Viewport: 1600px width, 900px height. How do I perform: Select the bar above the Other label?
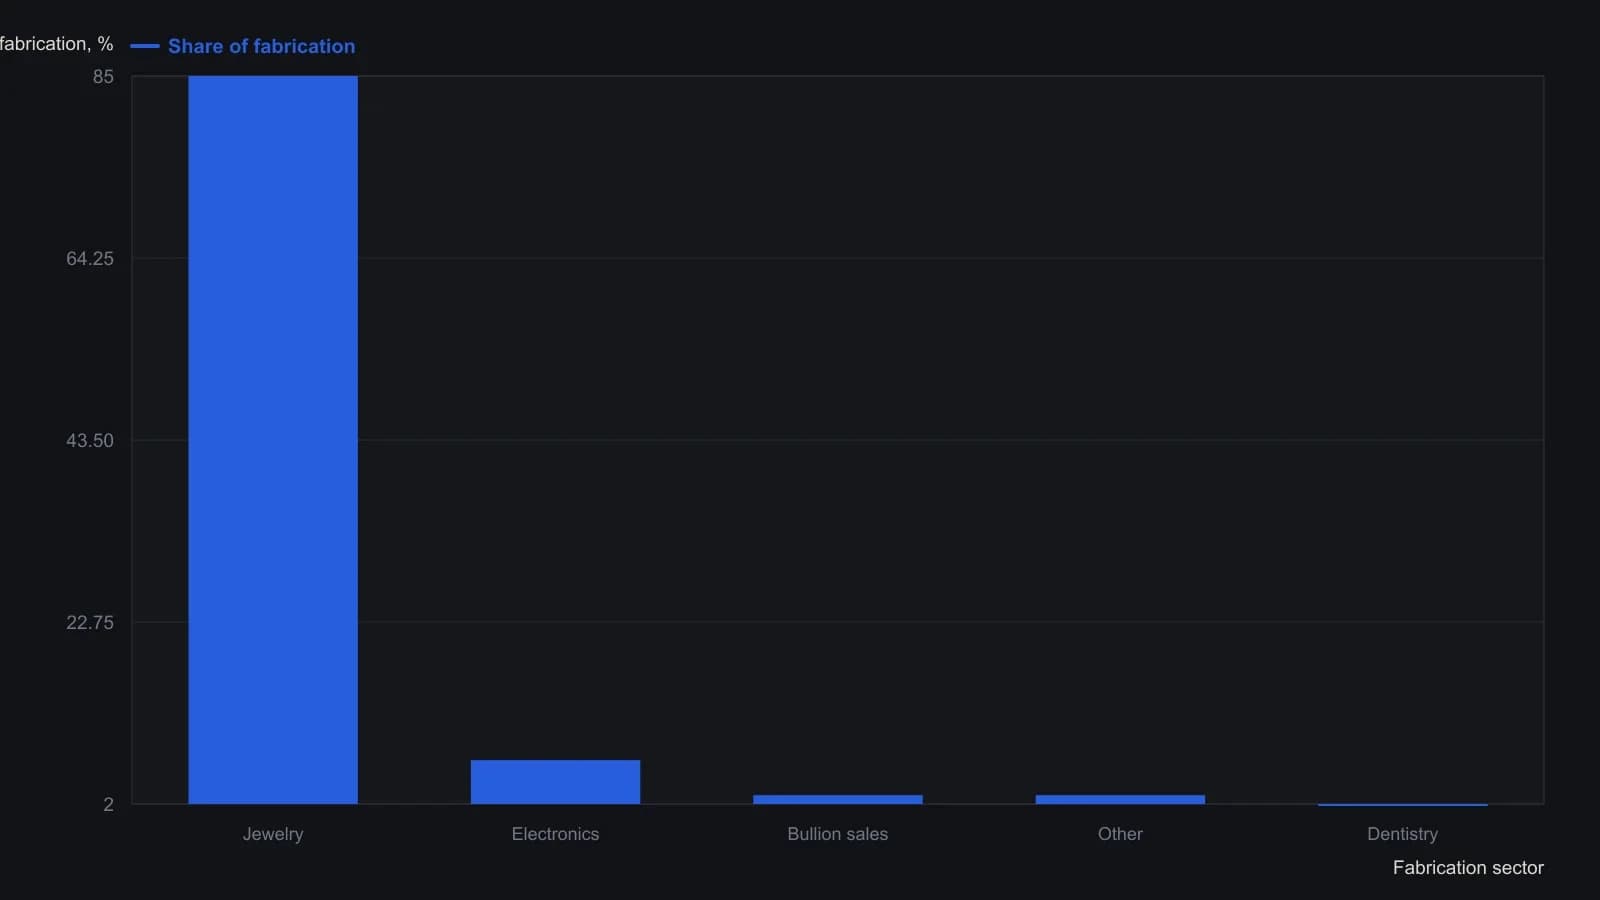click(x=1120, y=799)
